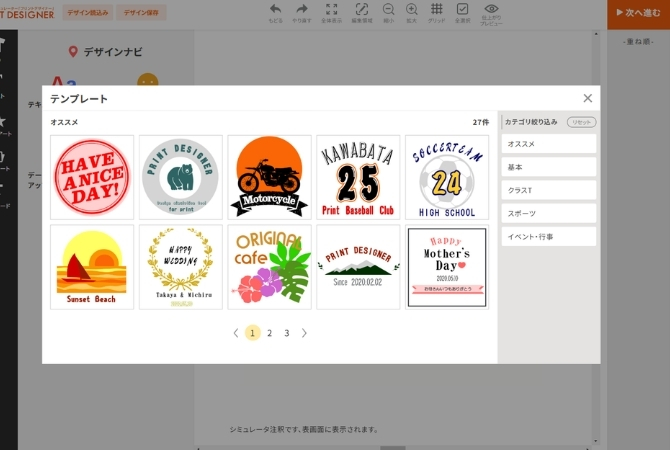Pick the Kawabata 25 baseball template
Viewport: 670px width, 450px height.
point(358,176)
